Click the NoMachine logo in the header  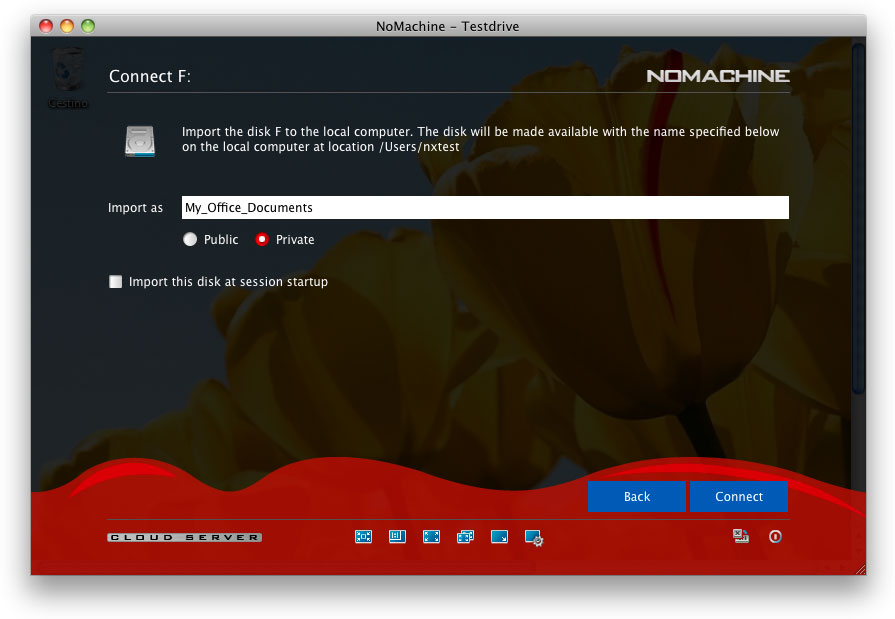[x=718, y=76]
